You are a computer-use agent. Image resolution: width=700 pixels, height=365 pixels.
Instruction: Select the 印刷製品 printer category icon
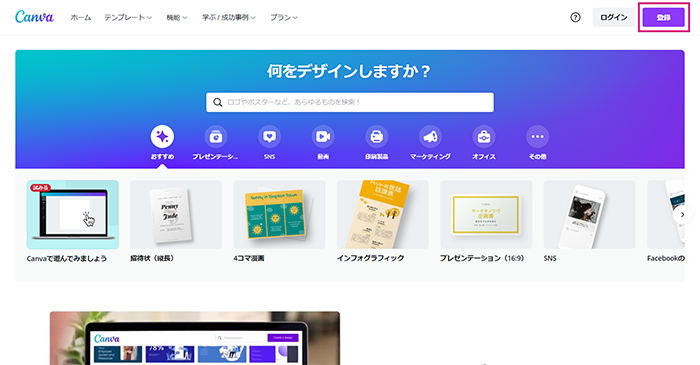(376, 137)
